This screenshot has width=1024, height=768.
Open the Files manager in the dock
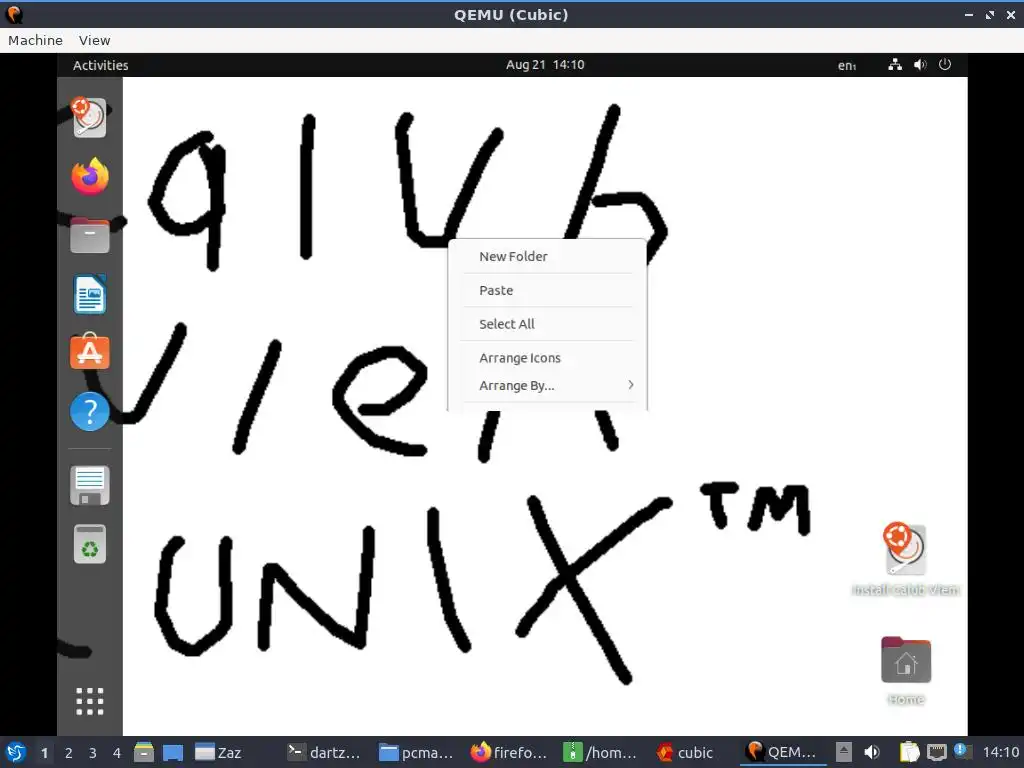click(x=89, y=234)
